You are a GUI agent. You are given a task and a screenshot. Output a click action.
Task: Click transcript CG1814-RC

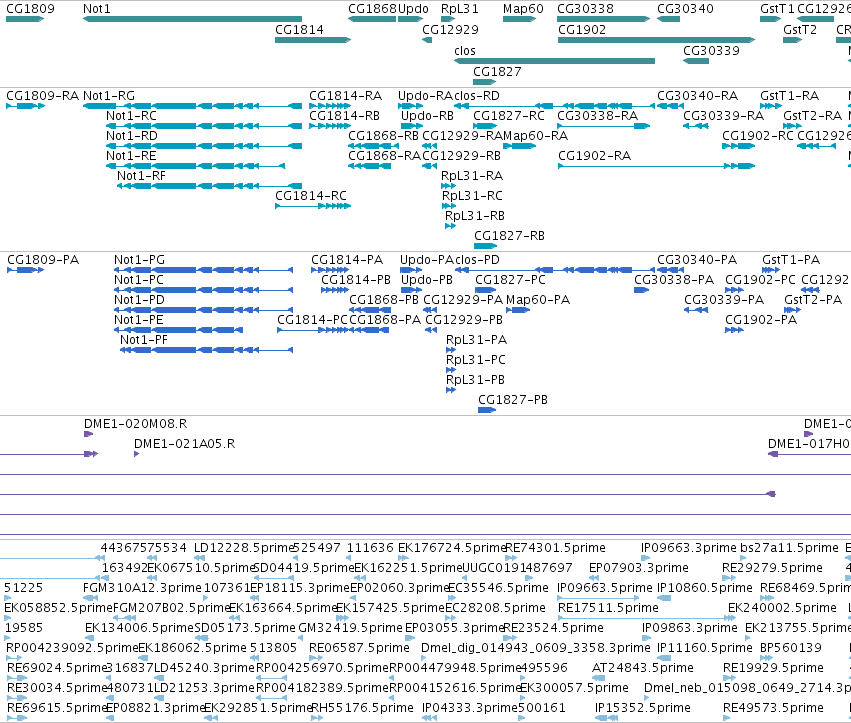coord(313,206)
